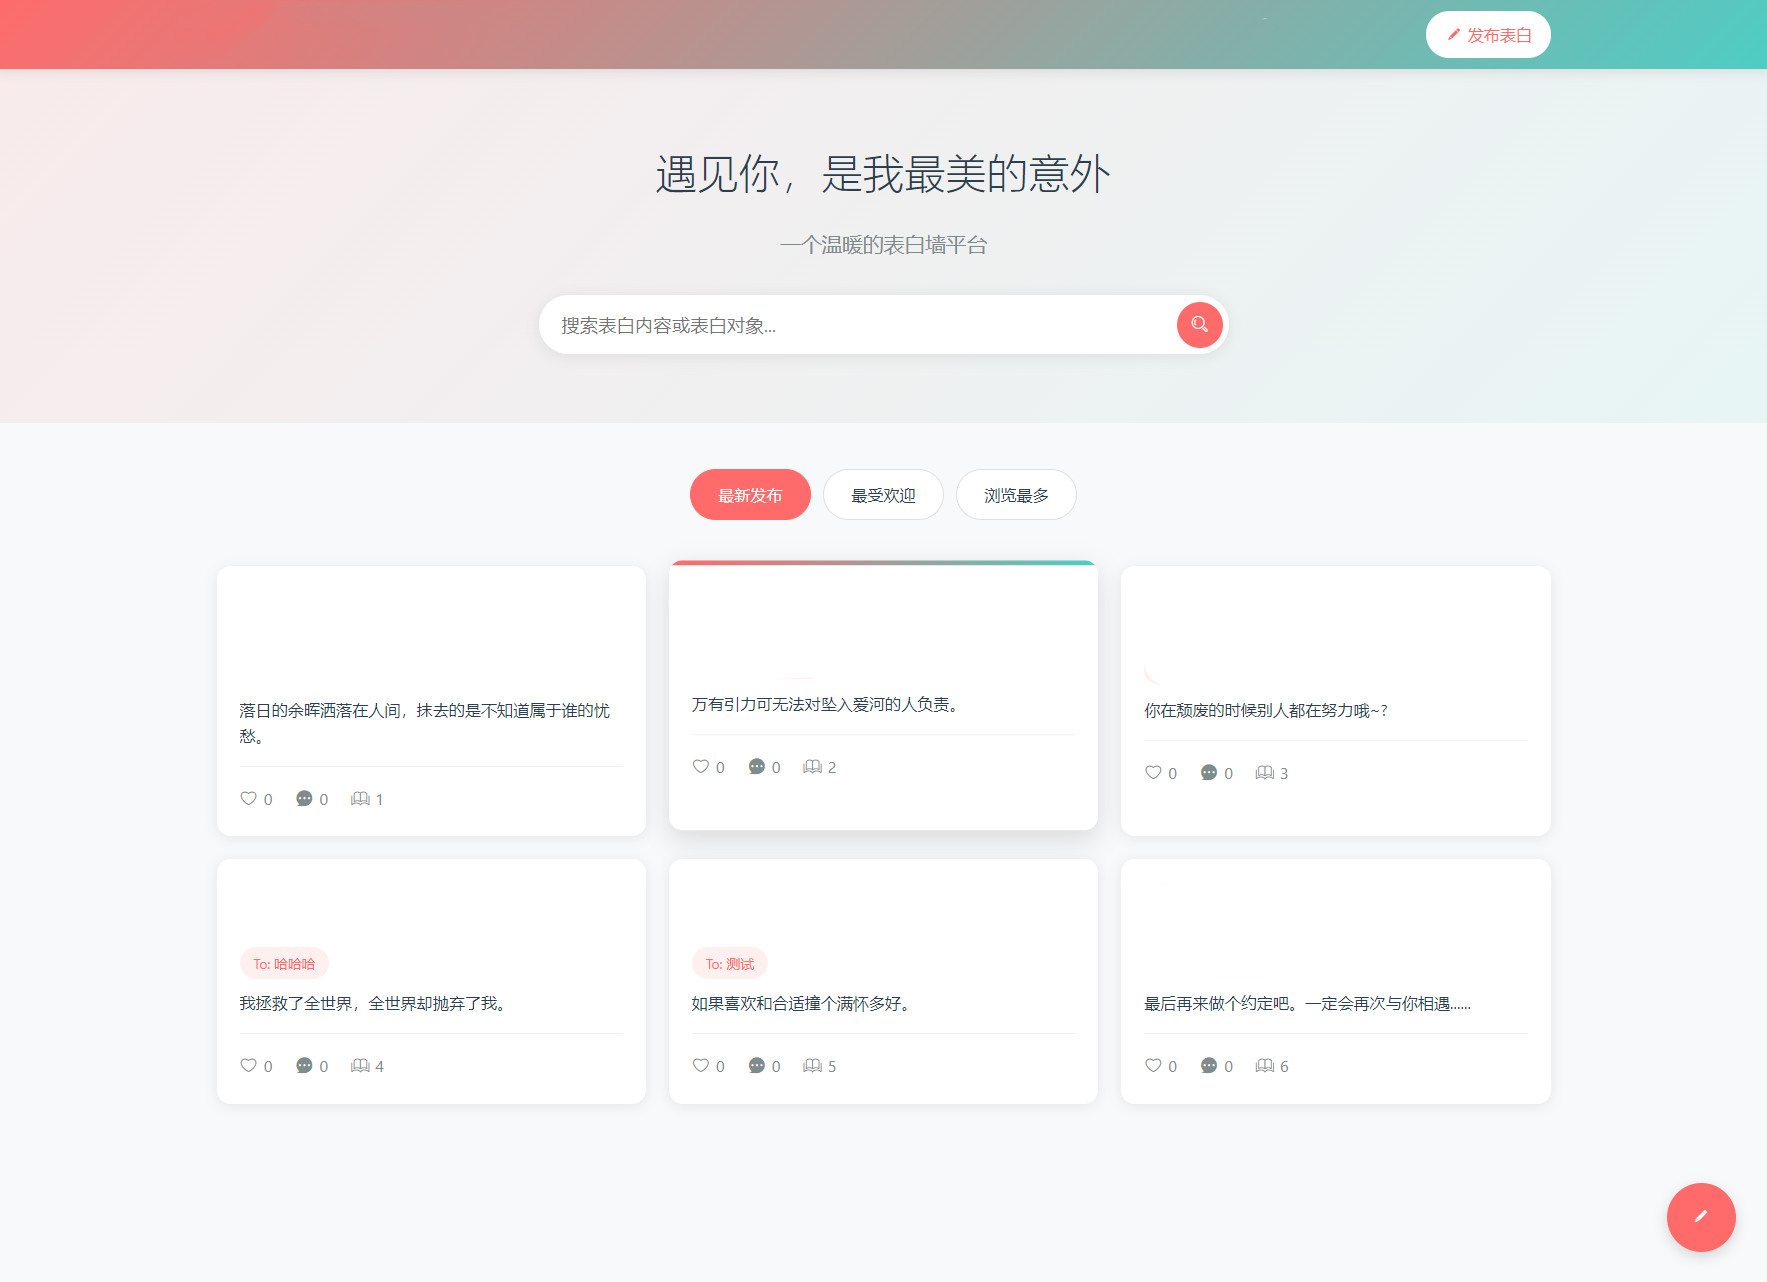The height and width of the screenshot is (1282, 1767).
Task: Click the To: 哈哈哈 recipient tag
Action: 284,964
